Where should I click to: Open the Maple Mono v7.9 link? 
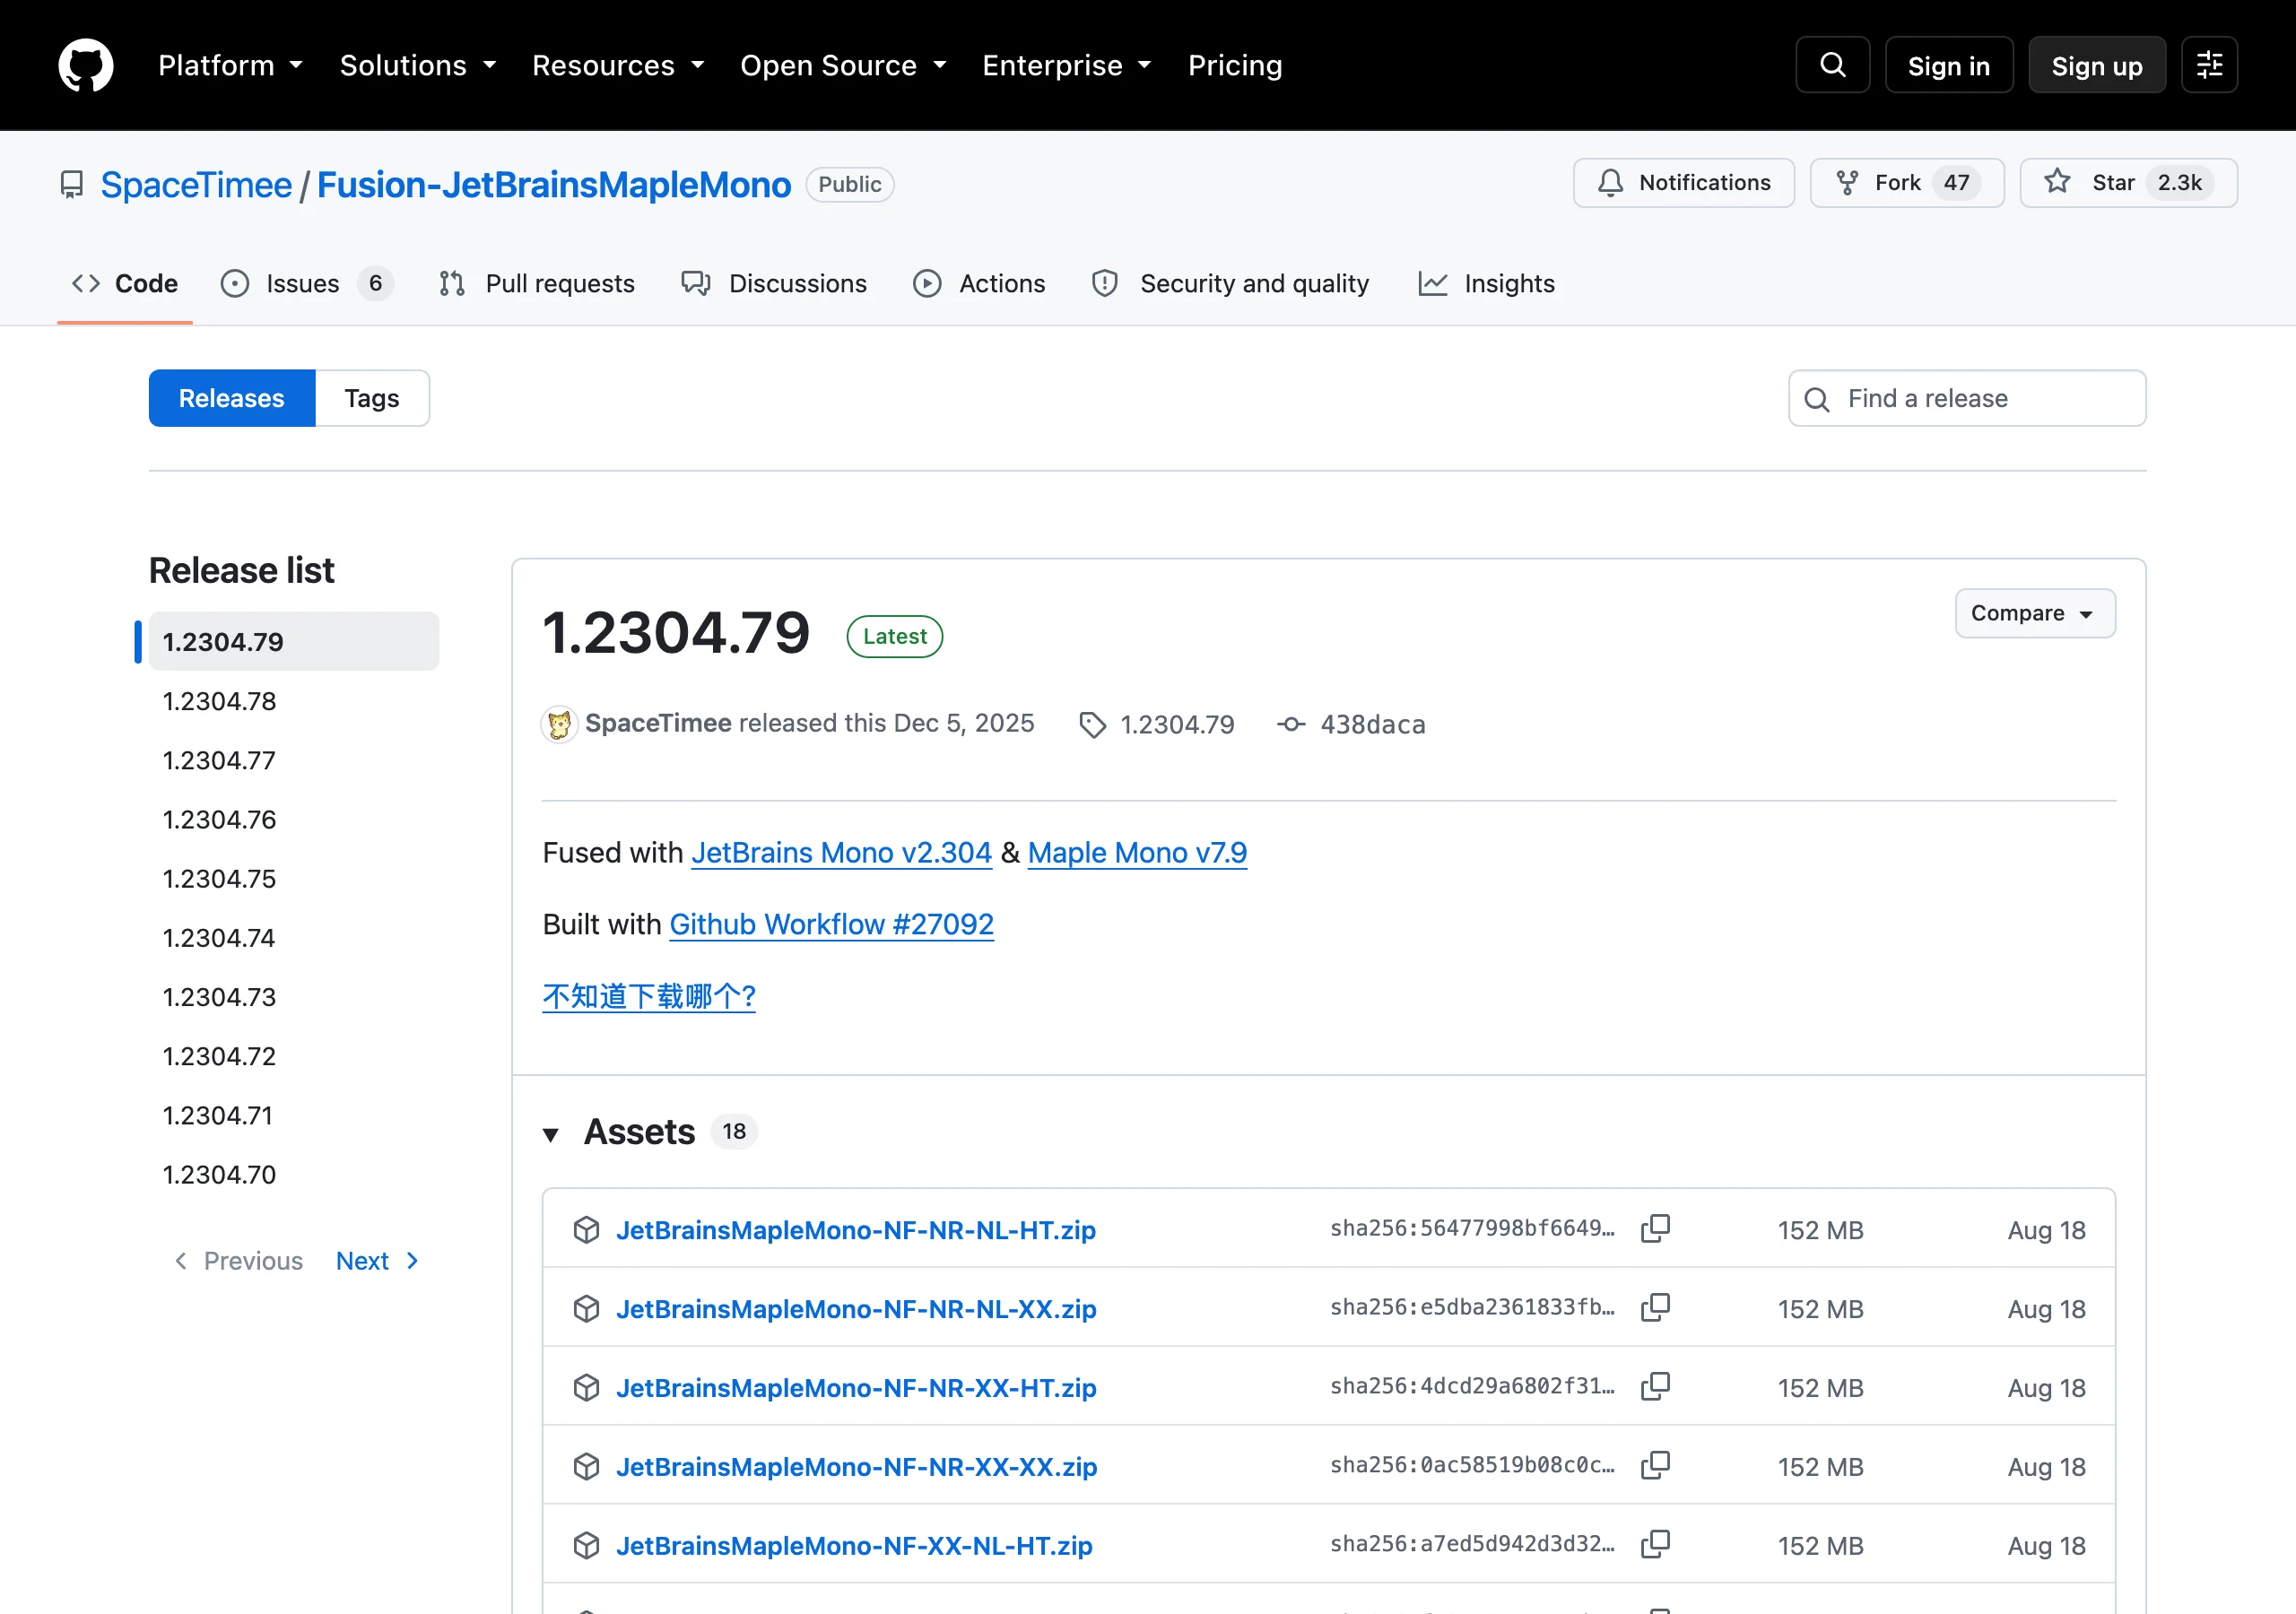[1137, 853]
